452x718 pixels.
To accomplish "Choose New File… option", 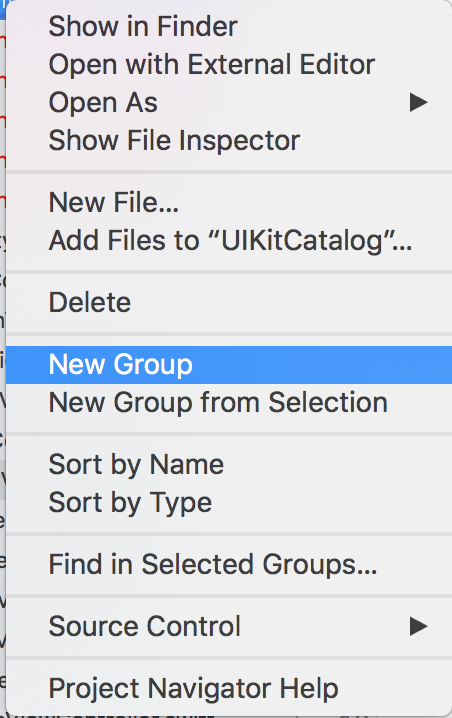I will (x=229, y=202).
